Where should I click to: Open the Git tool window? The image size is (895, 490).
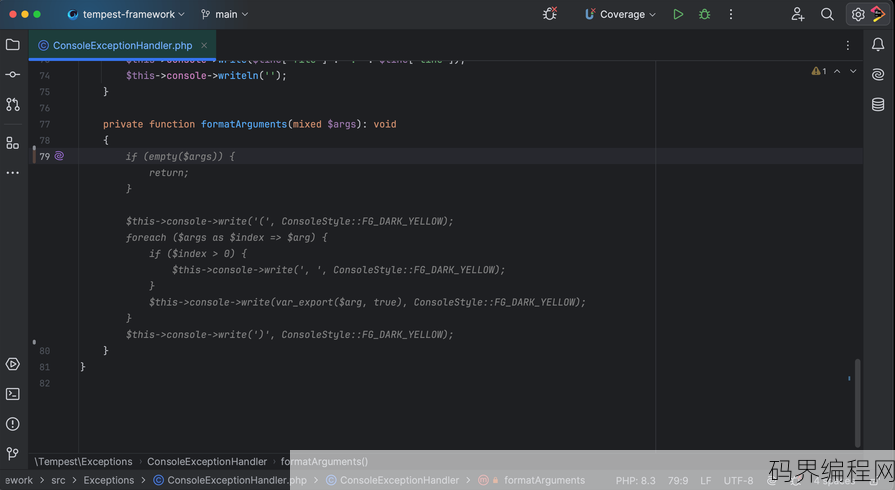[13, 453]
